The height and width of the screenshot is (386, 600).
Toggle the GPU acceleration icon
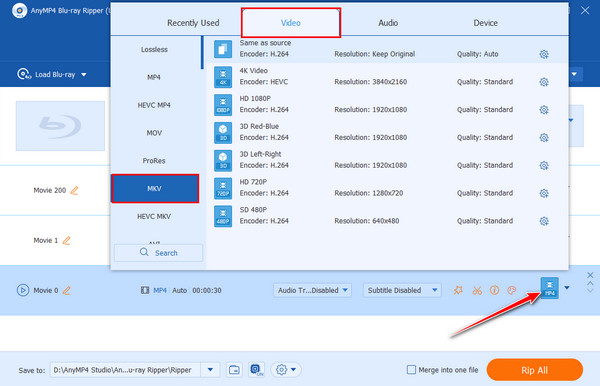point(256,370)
